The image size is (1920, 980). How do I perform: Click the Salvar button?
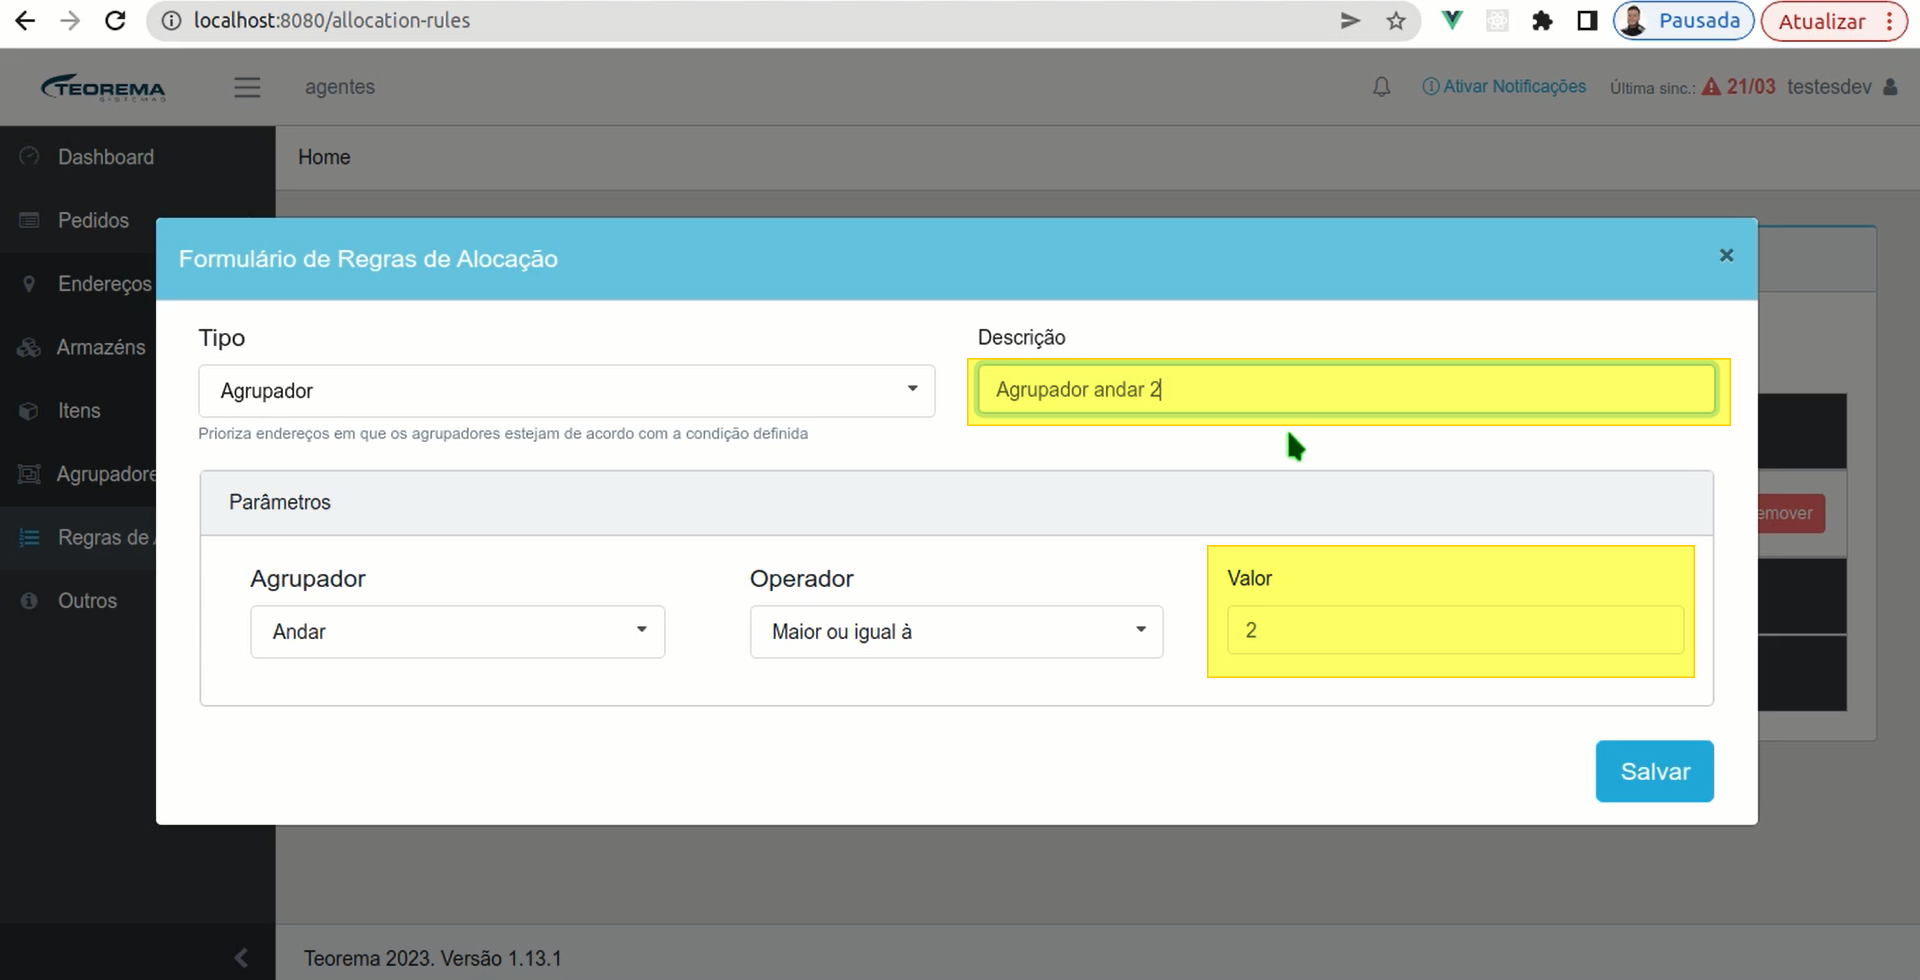(x=1654, y=771)
